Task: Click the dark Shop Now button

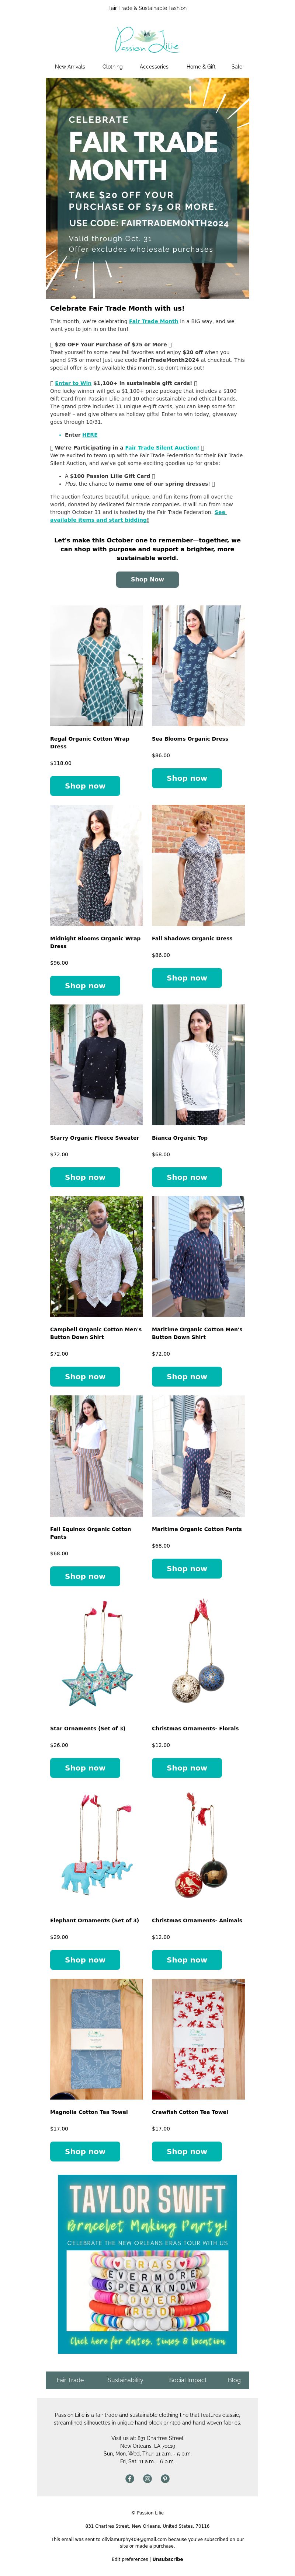Action: pos(147,579)
